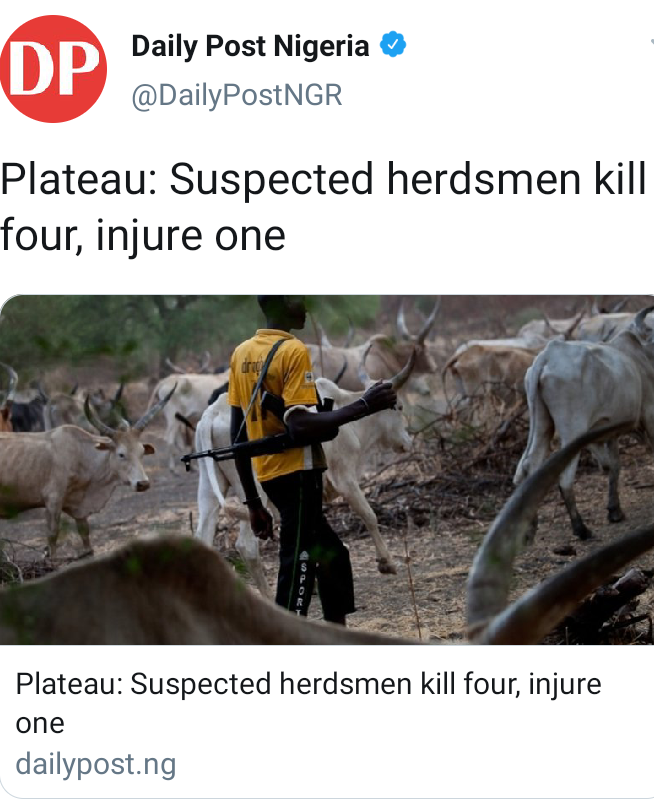Expand the partially visible tweet options chevron
The width and height of the screenshot is (654, 799).
pos(651,42)
